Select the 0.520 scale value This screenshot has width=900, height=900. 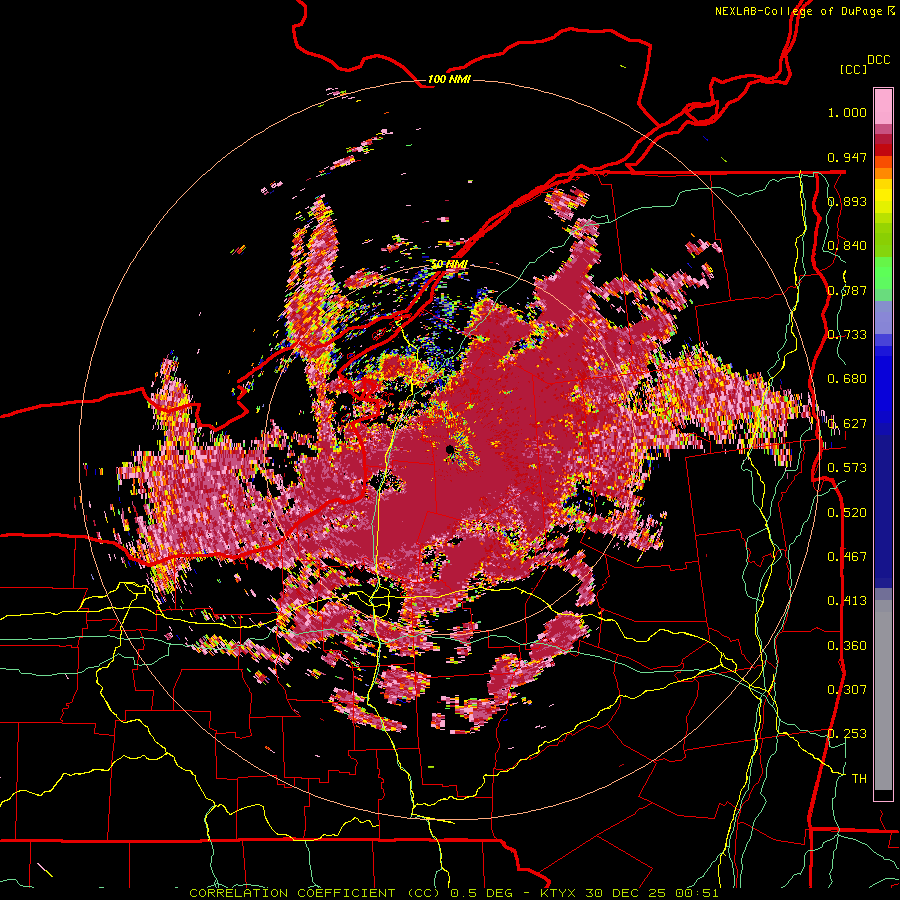pyautogui.click(x=847, y=513)
